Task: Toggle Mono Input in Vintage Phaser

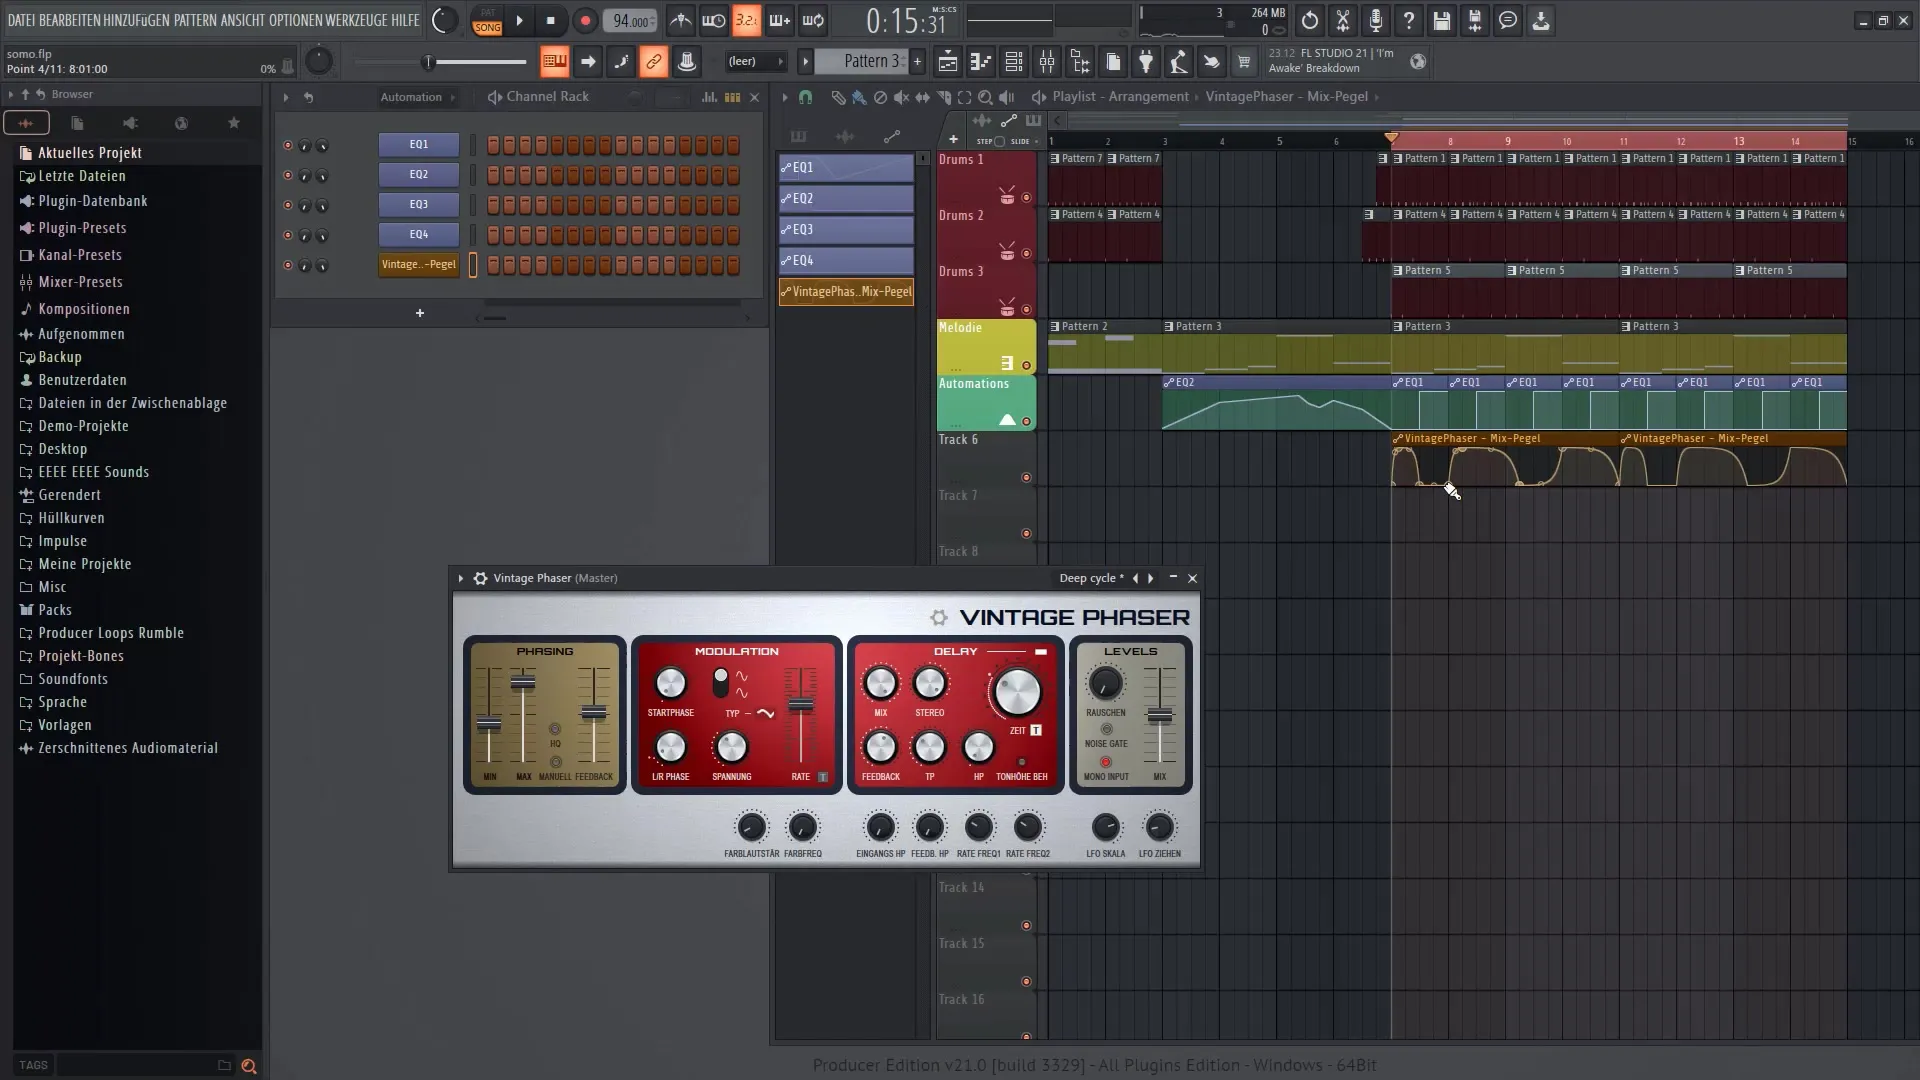Action: click(1106, 762)
